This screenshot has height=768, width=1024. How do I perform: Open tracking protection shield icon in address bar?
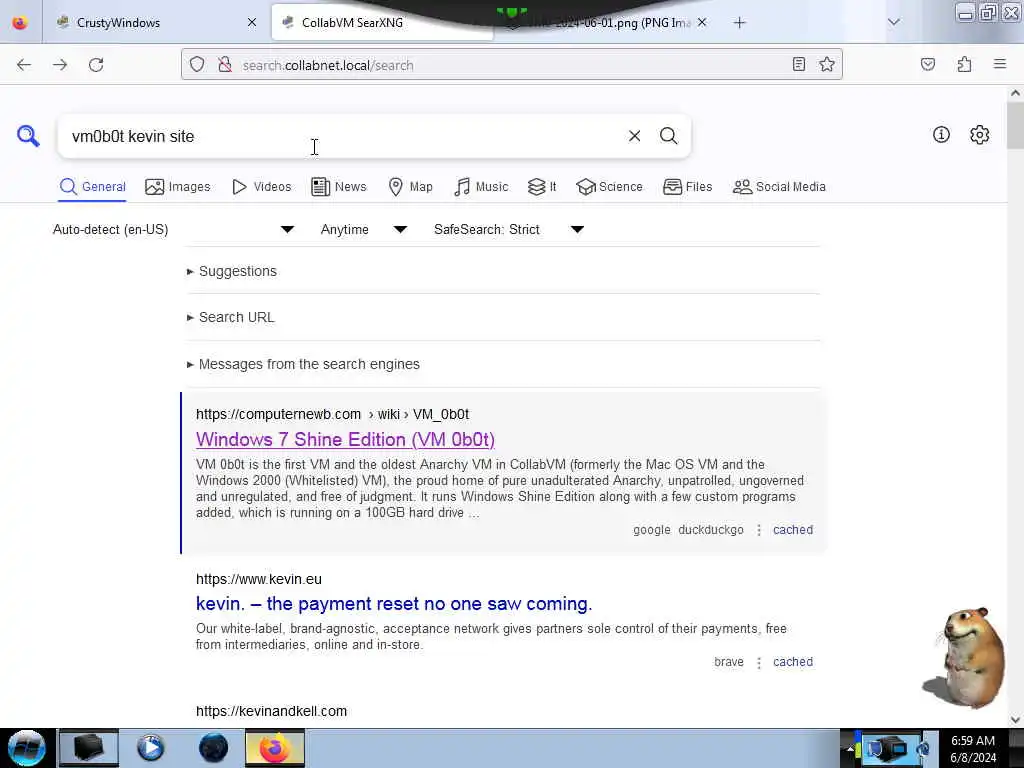[x=197, y=65]
